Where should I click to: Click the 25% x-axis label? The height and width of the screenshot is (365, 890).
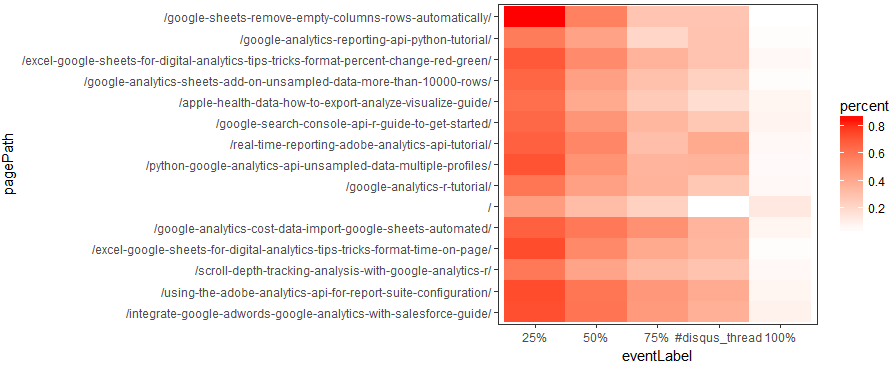click(x=534, y=338)
